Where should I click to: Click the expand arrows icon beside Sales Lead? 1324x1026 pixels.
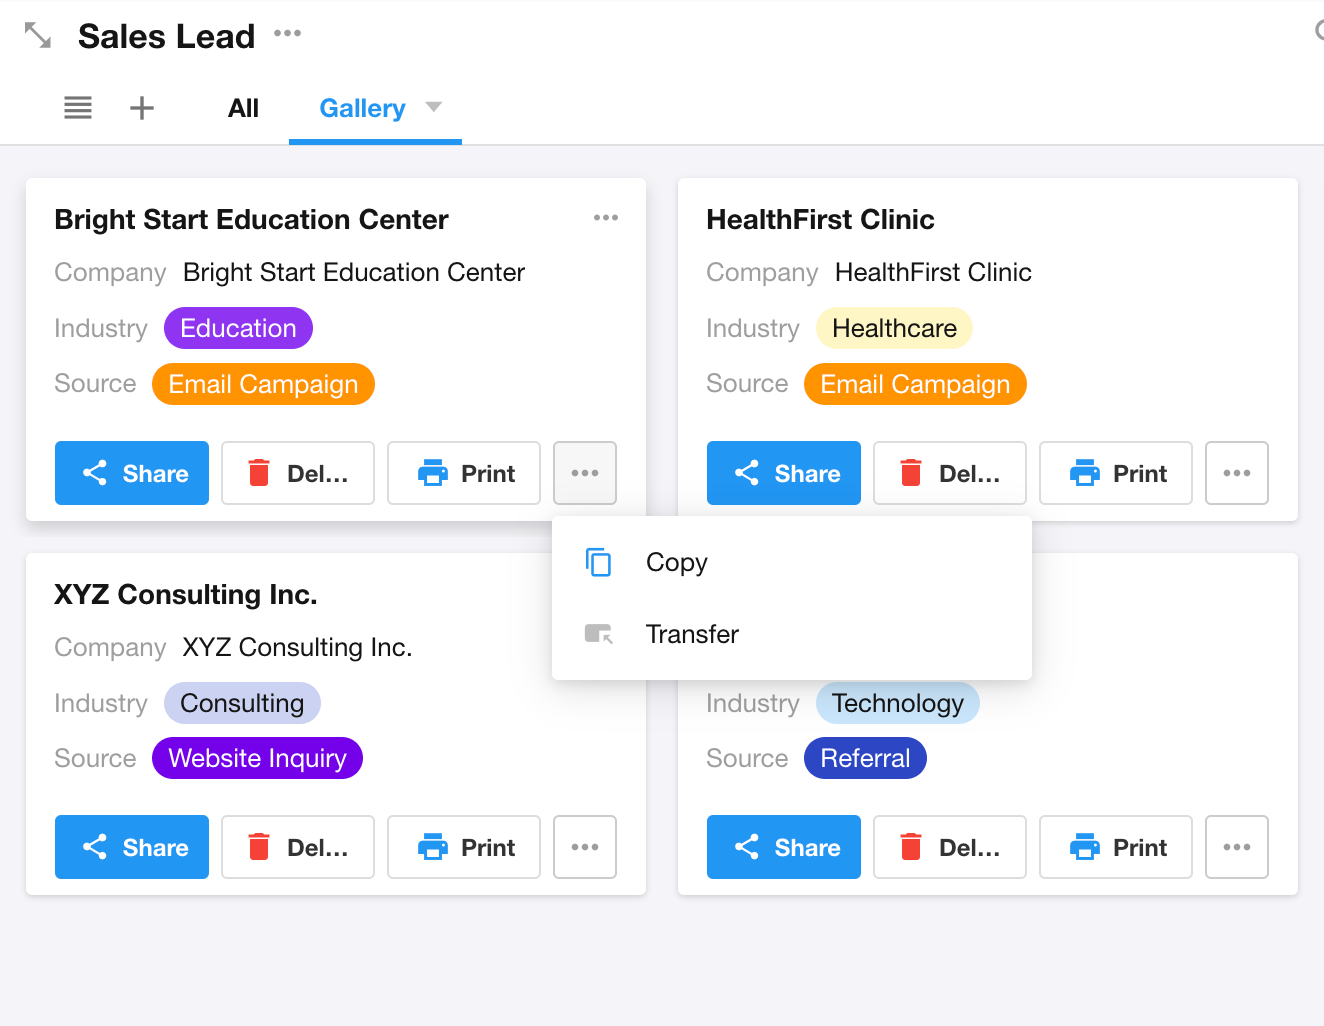click(x=37, y=36)
